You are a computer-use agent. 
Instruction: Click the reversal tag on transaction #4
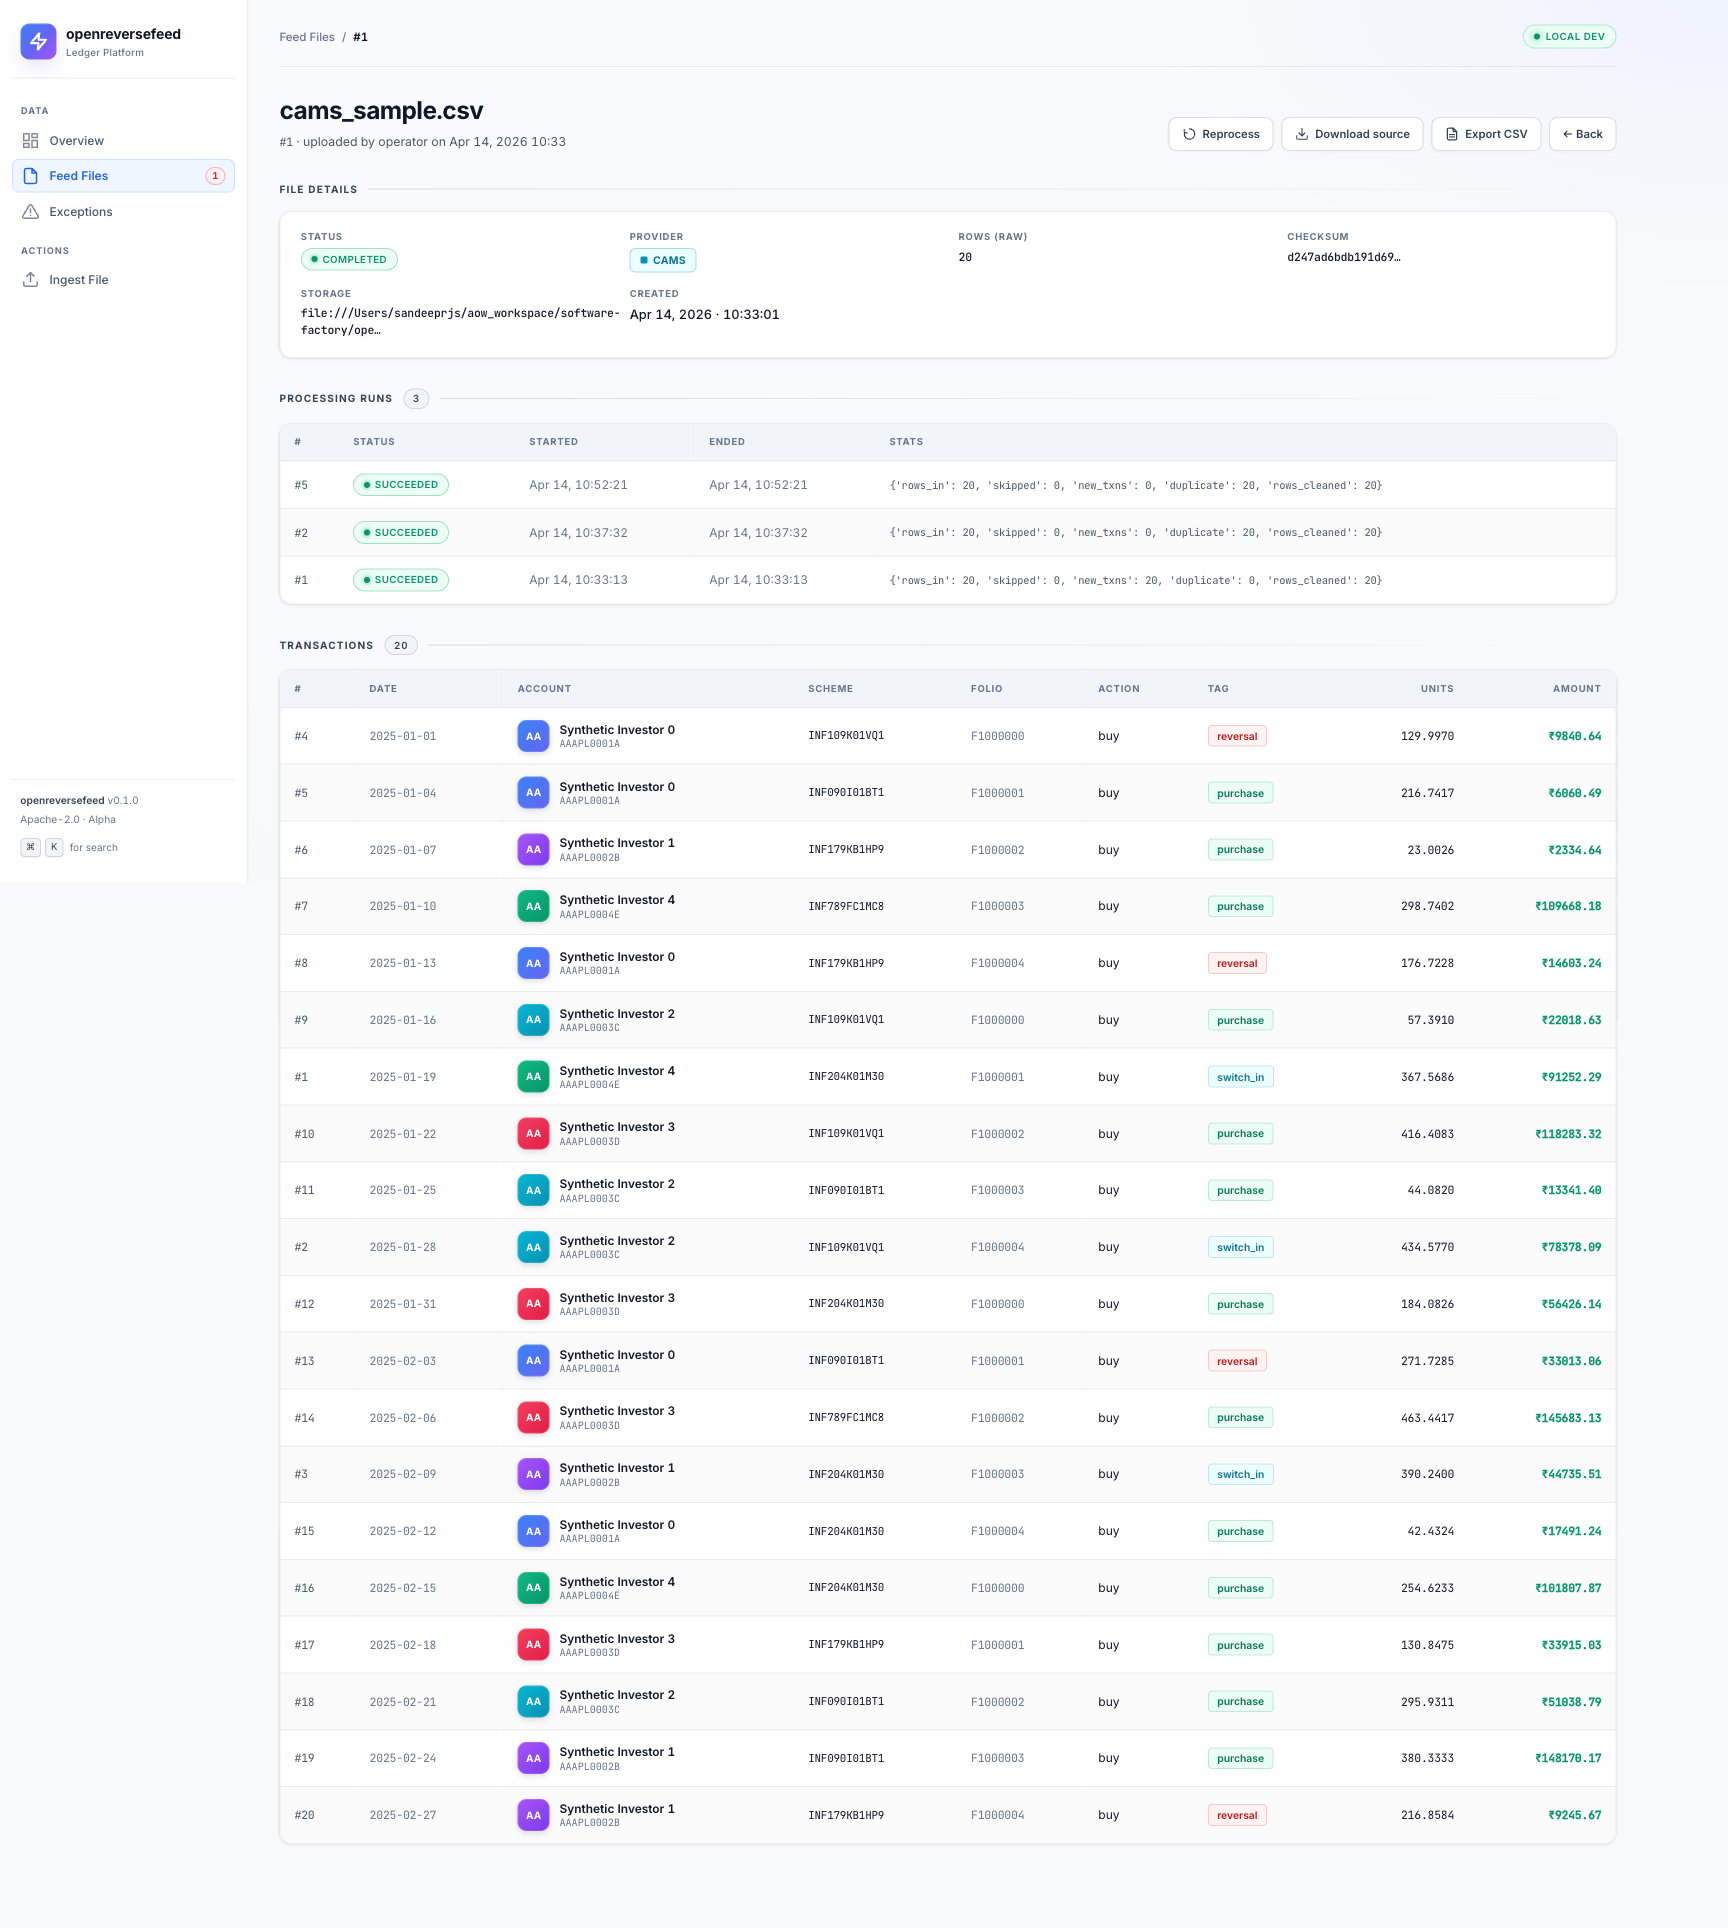click(x=1237, y=736)
